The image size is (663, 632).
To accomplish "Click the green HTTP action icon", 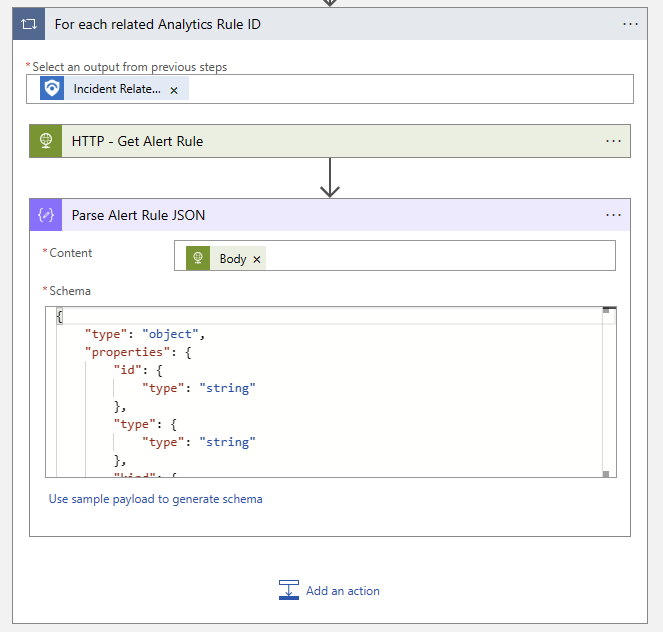I will (x=46, y=141).
